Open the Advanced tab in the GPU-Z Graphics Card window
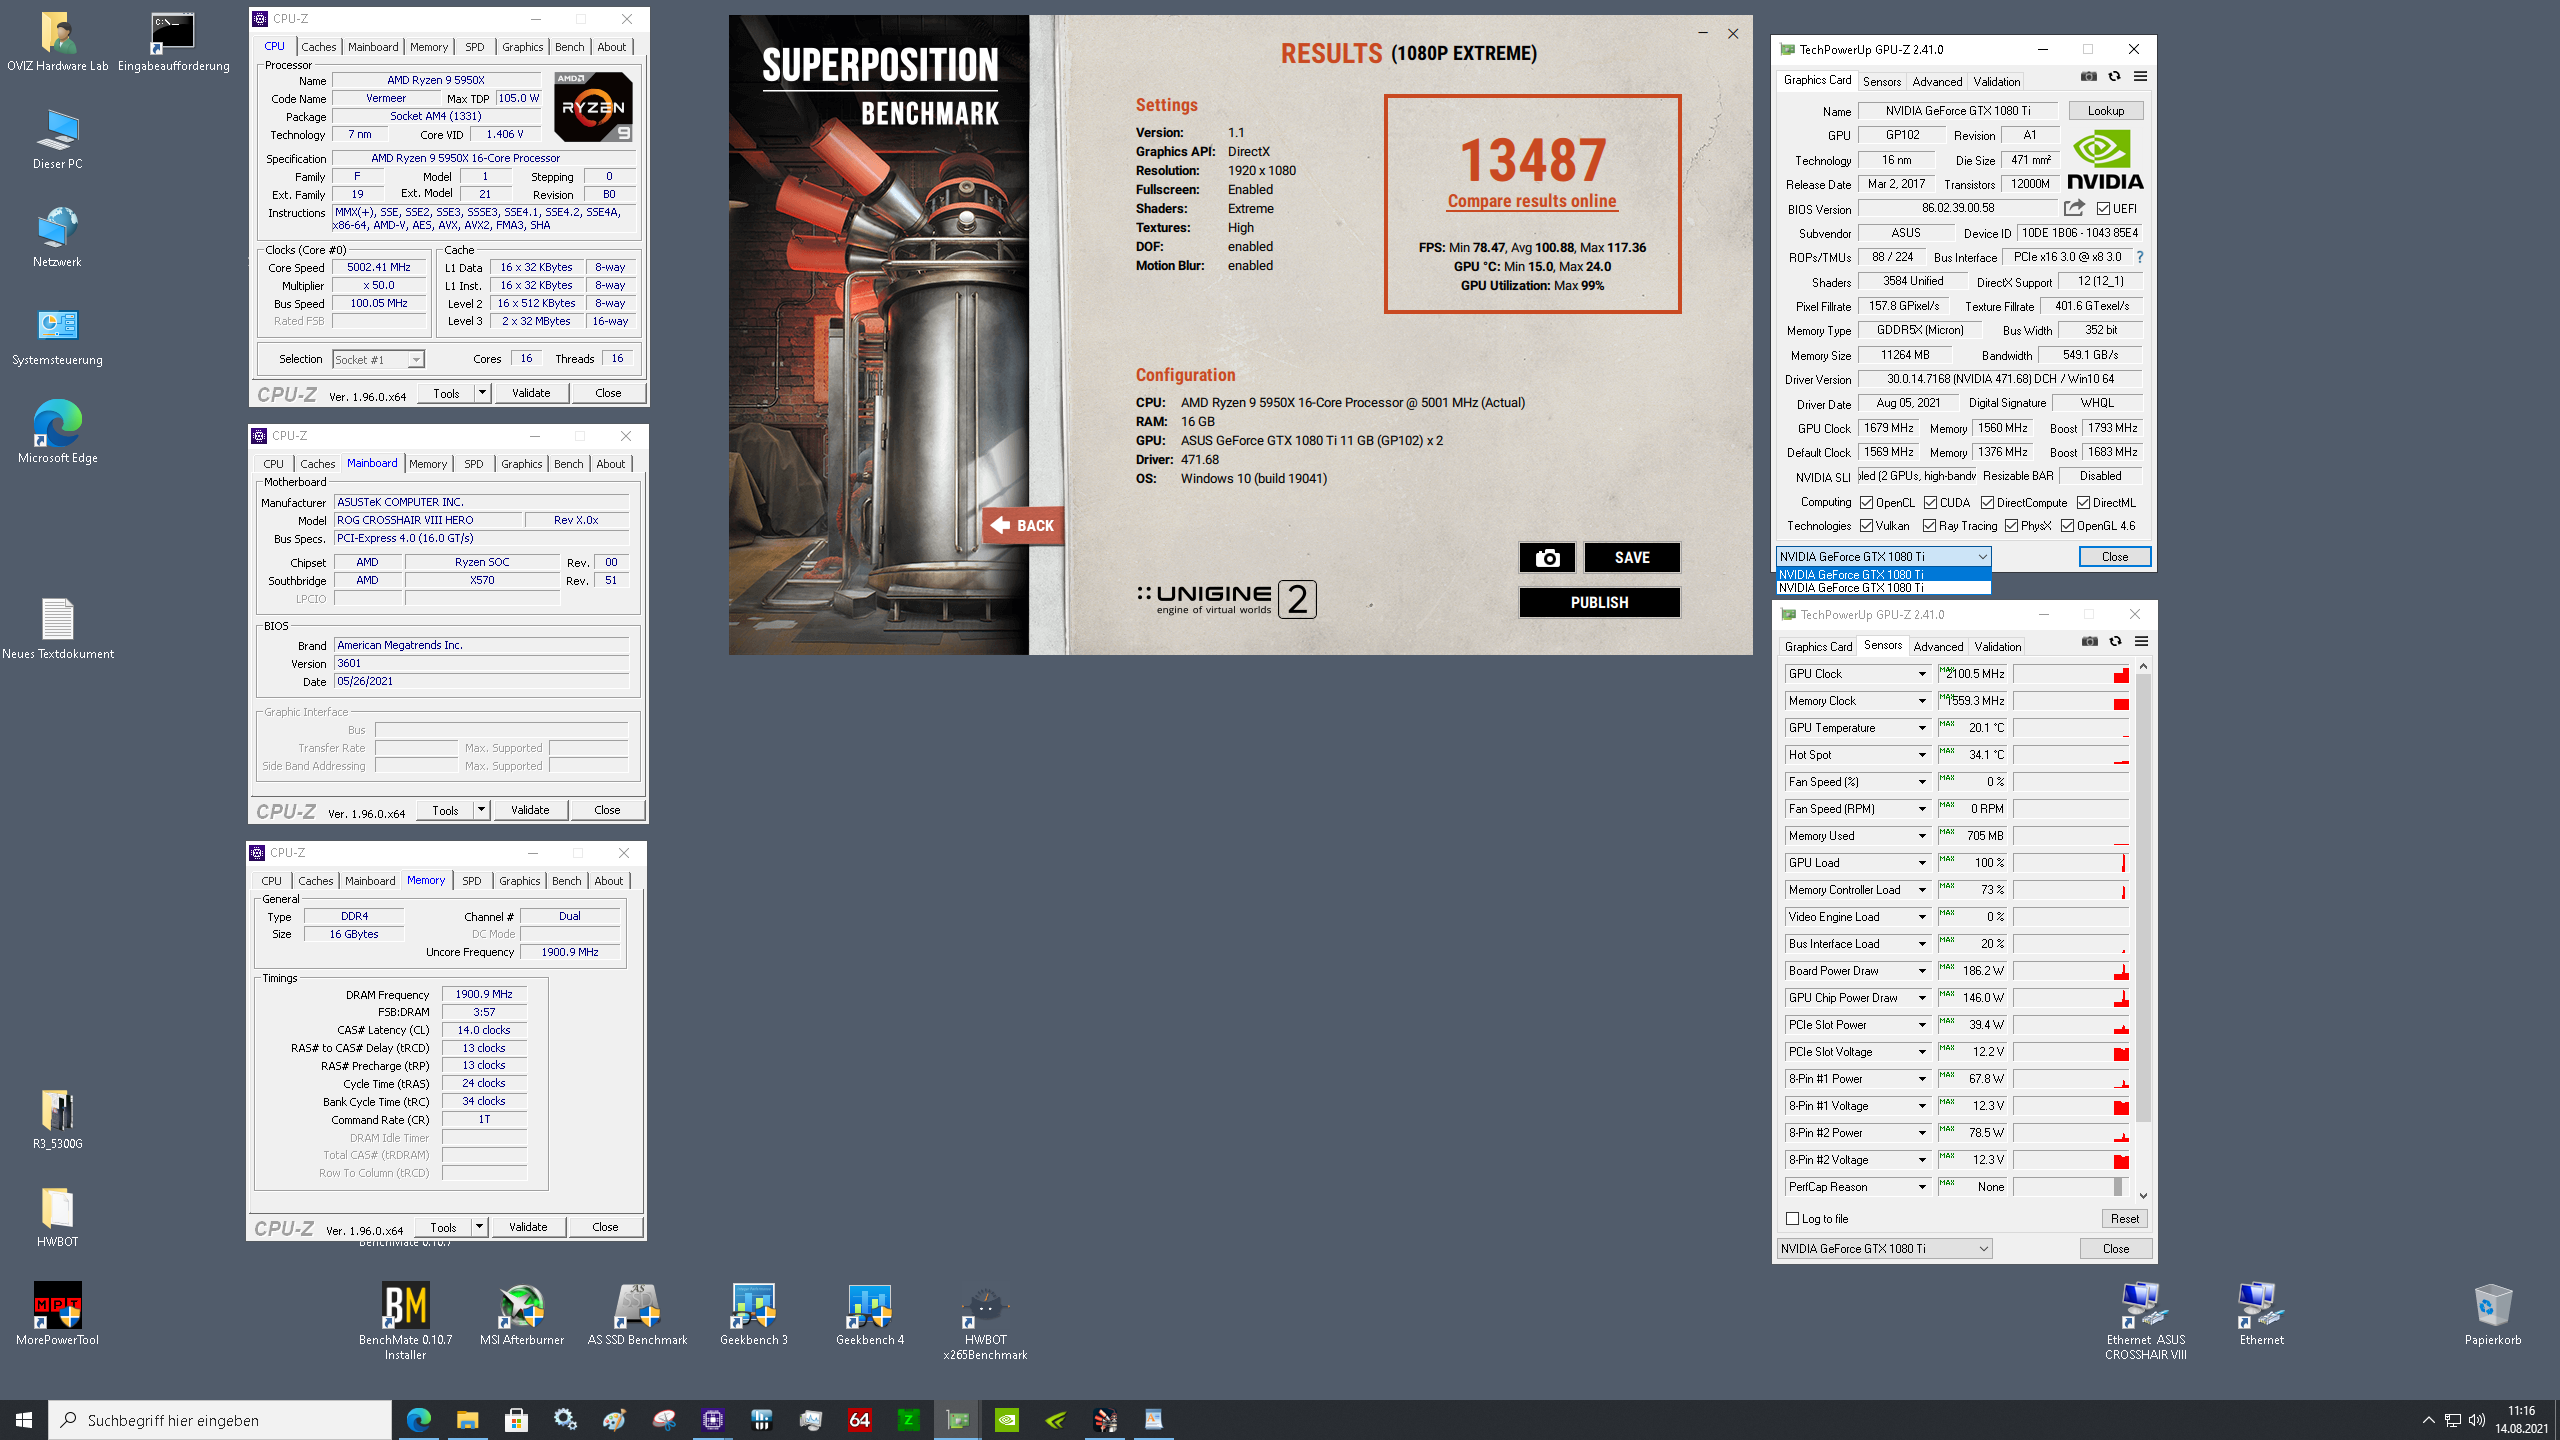Image resolution: width=2560 pixels, height=1440 pixels. 1937,82
